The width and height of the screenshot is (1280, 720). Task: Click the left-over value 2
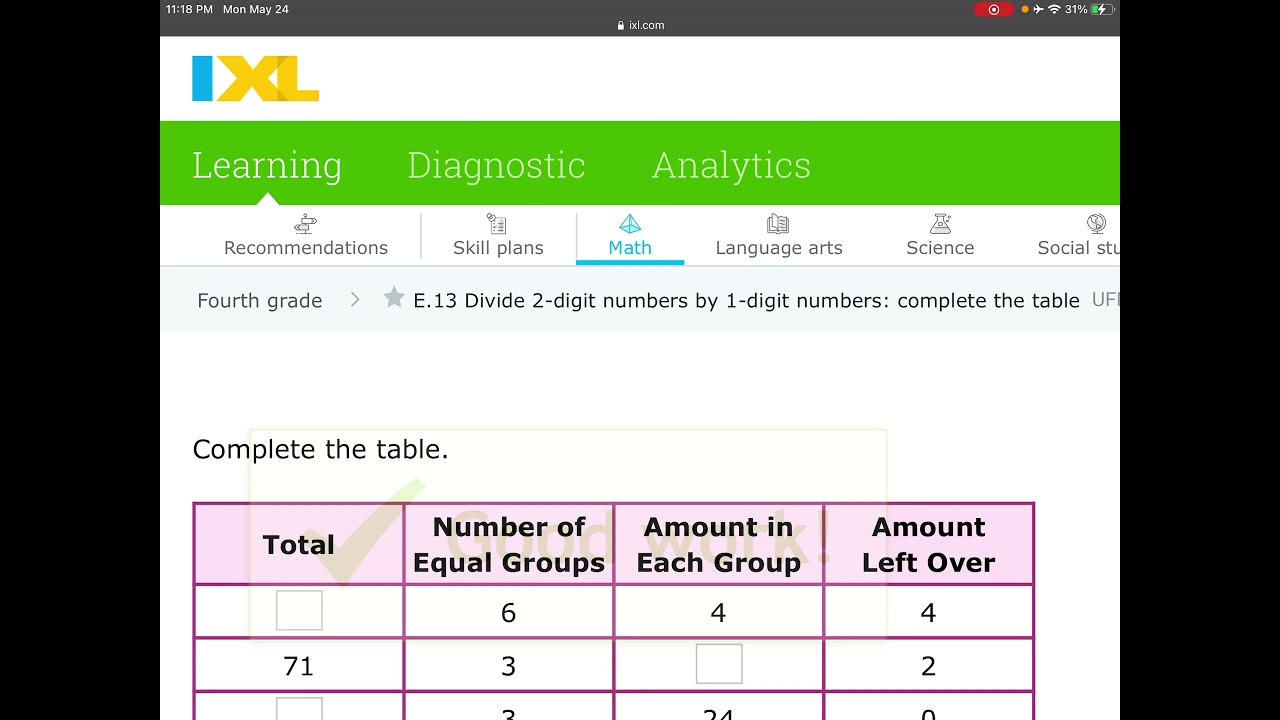(x=928, y=666)
